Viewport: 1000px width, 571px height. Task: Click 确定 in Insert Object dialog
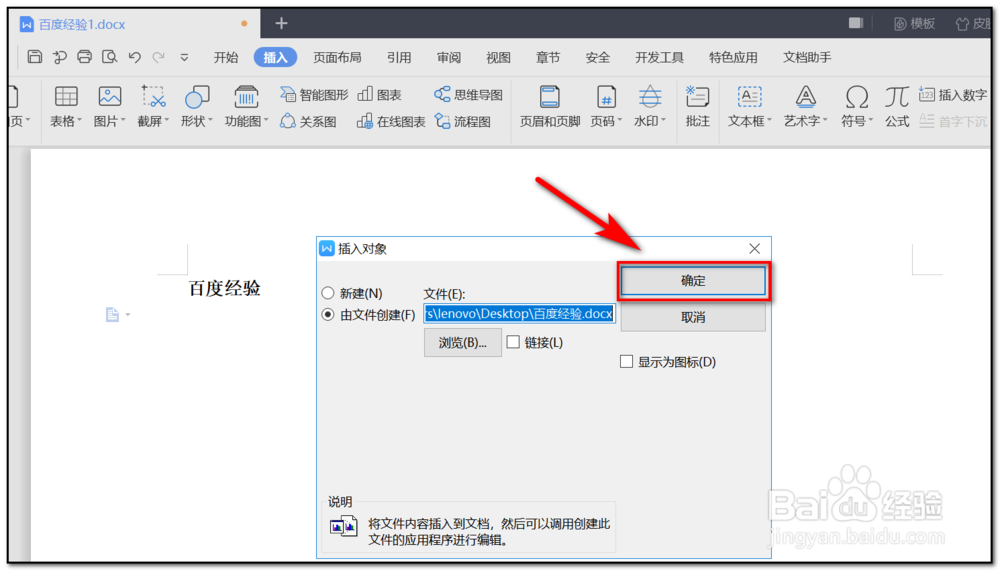pyautogui.click(x=693, y=281)
